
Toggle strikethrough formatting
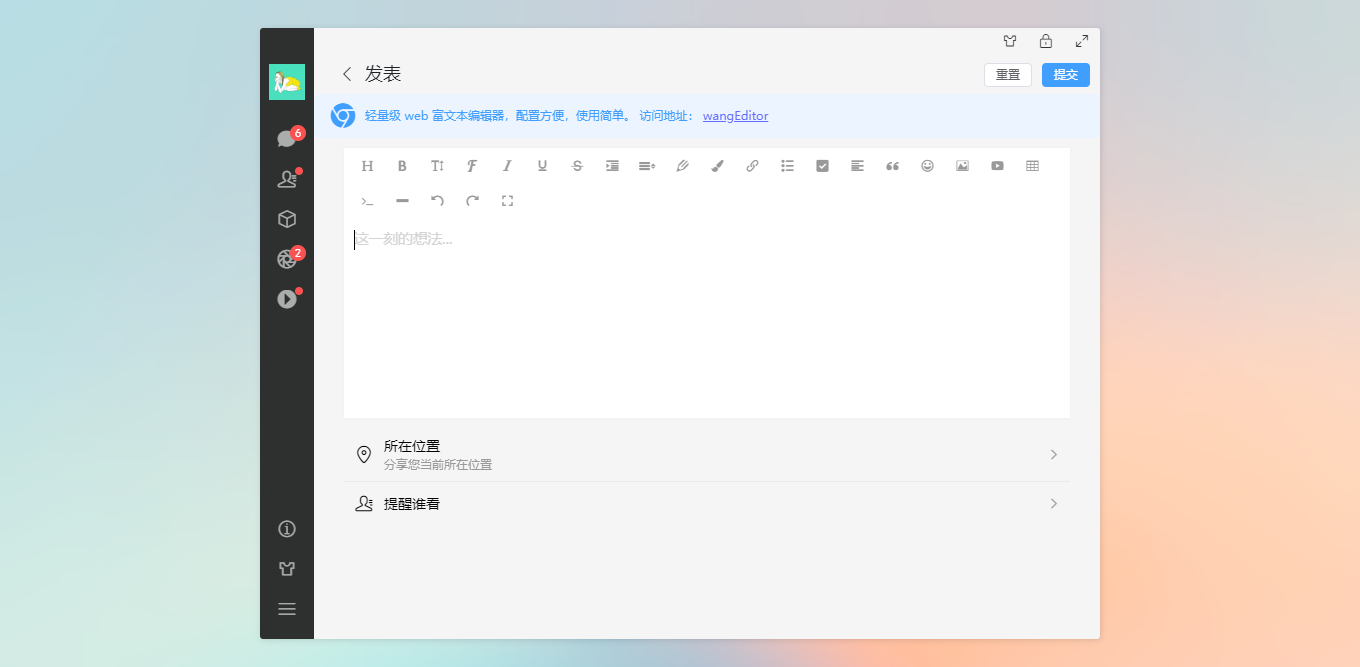tap(577, 166)
